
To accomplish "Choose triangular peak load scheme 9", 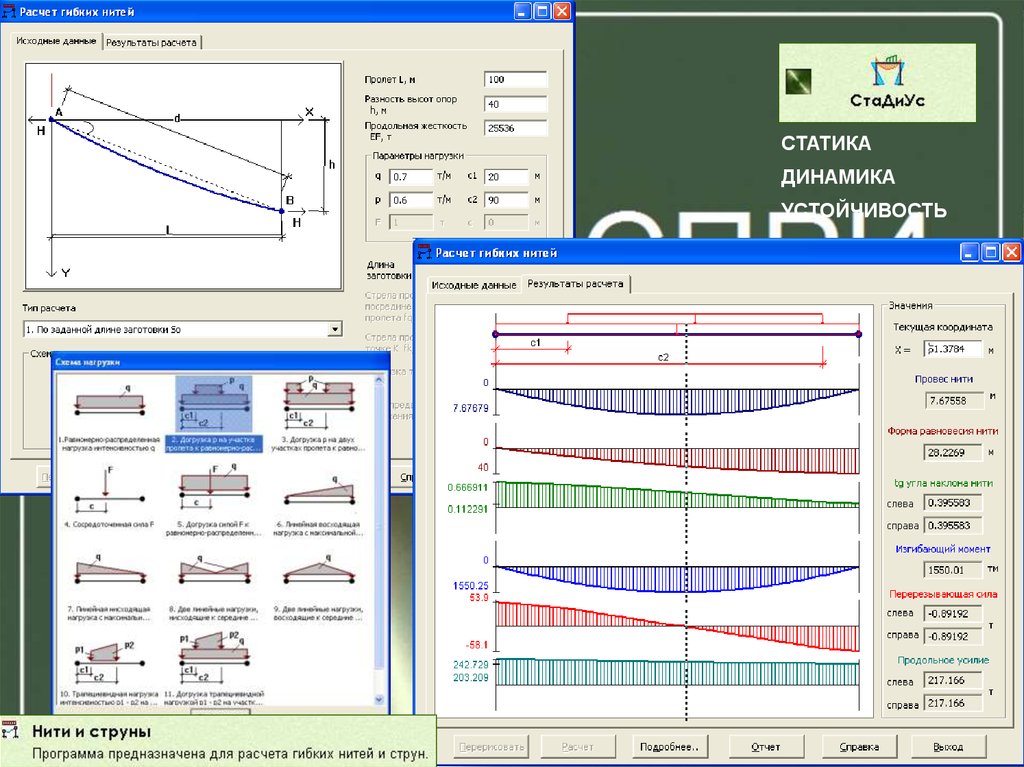I will (317, 572).
